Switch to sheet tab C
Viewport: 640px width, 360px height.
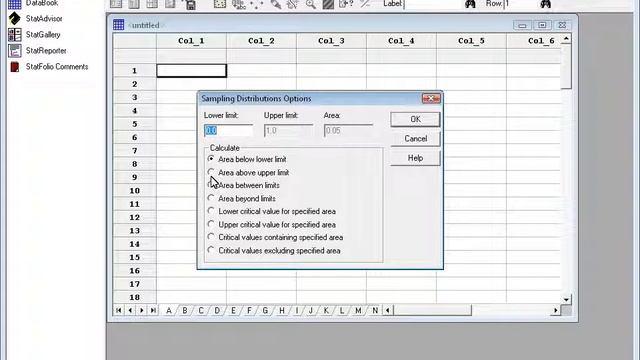coord(201,311)
